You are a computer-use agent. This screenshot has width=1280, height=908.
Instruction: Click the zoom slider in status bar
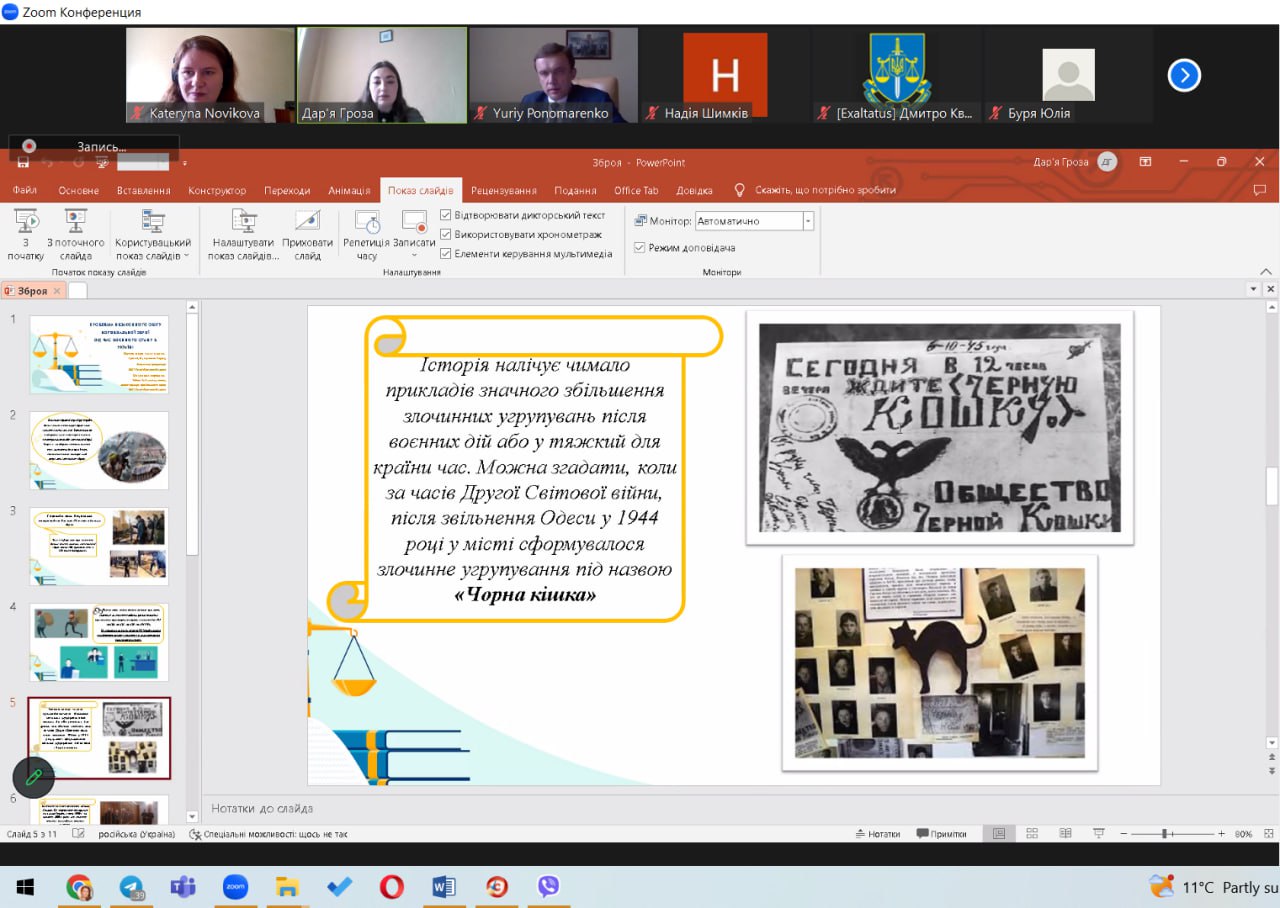click(x=1166, y=833)
